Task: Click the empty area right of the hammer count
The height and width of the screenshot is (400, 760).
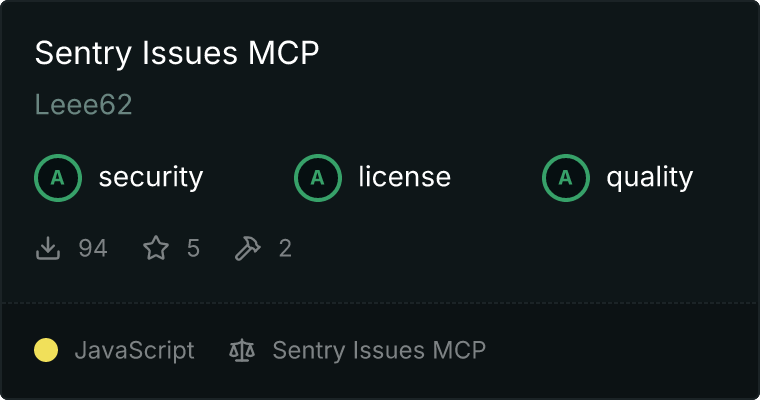Action: [x=523, y=248]
